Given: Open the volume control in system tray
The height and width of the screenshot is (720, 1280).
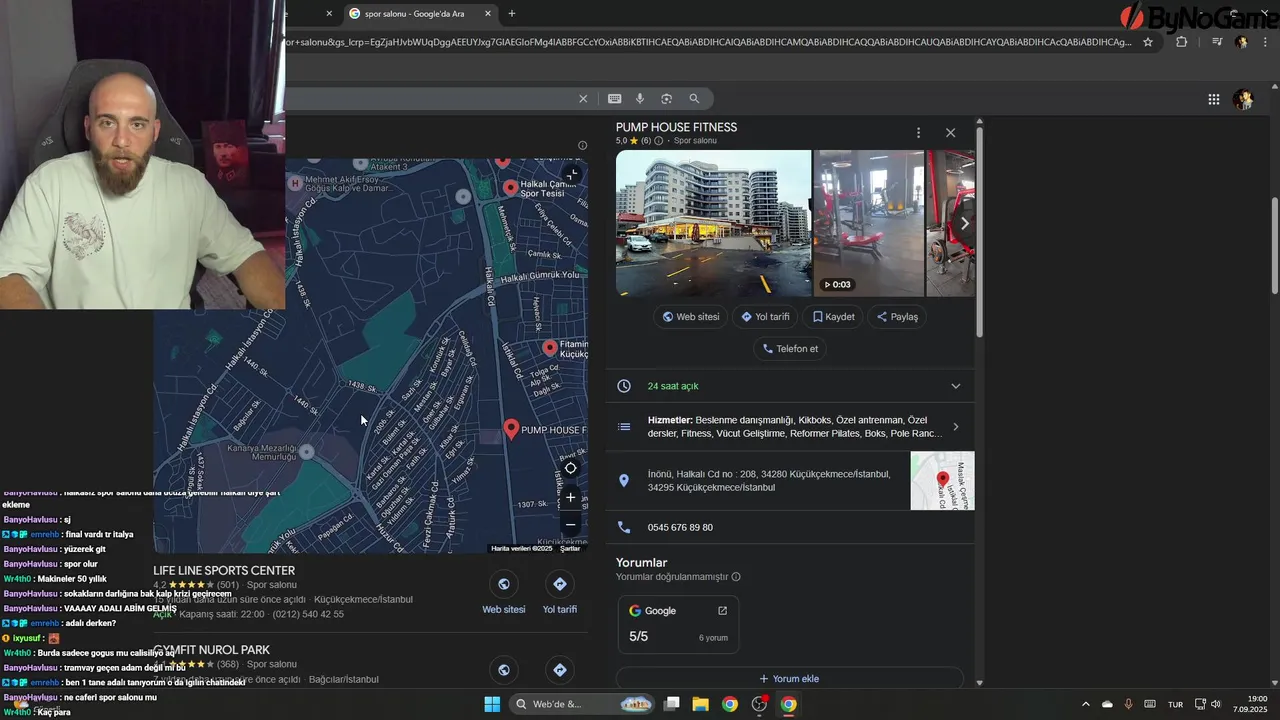Looking at the screenshot, I should pyautogui.click(x=1216, y=704).
